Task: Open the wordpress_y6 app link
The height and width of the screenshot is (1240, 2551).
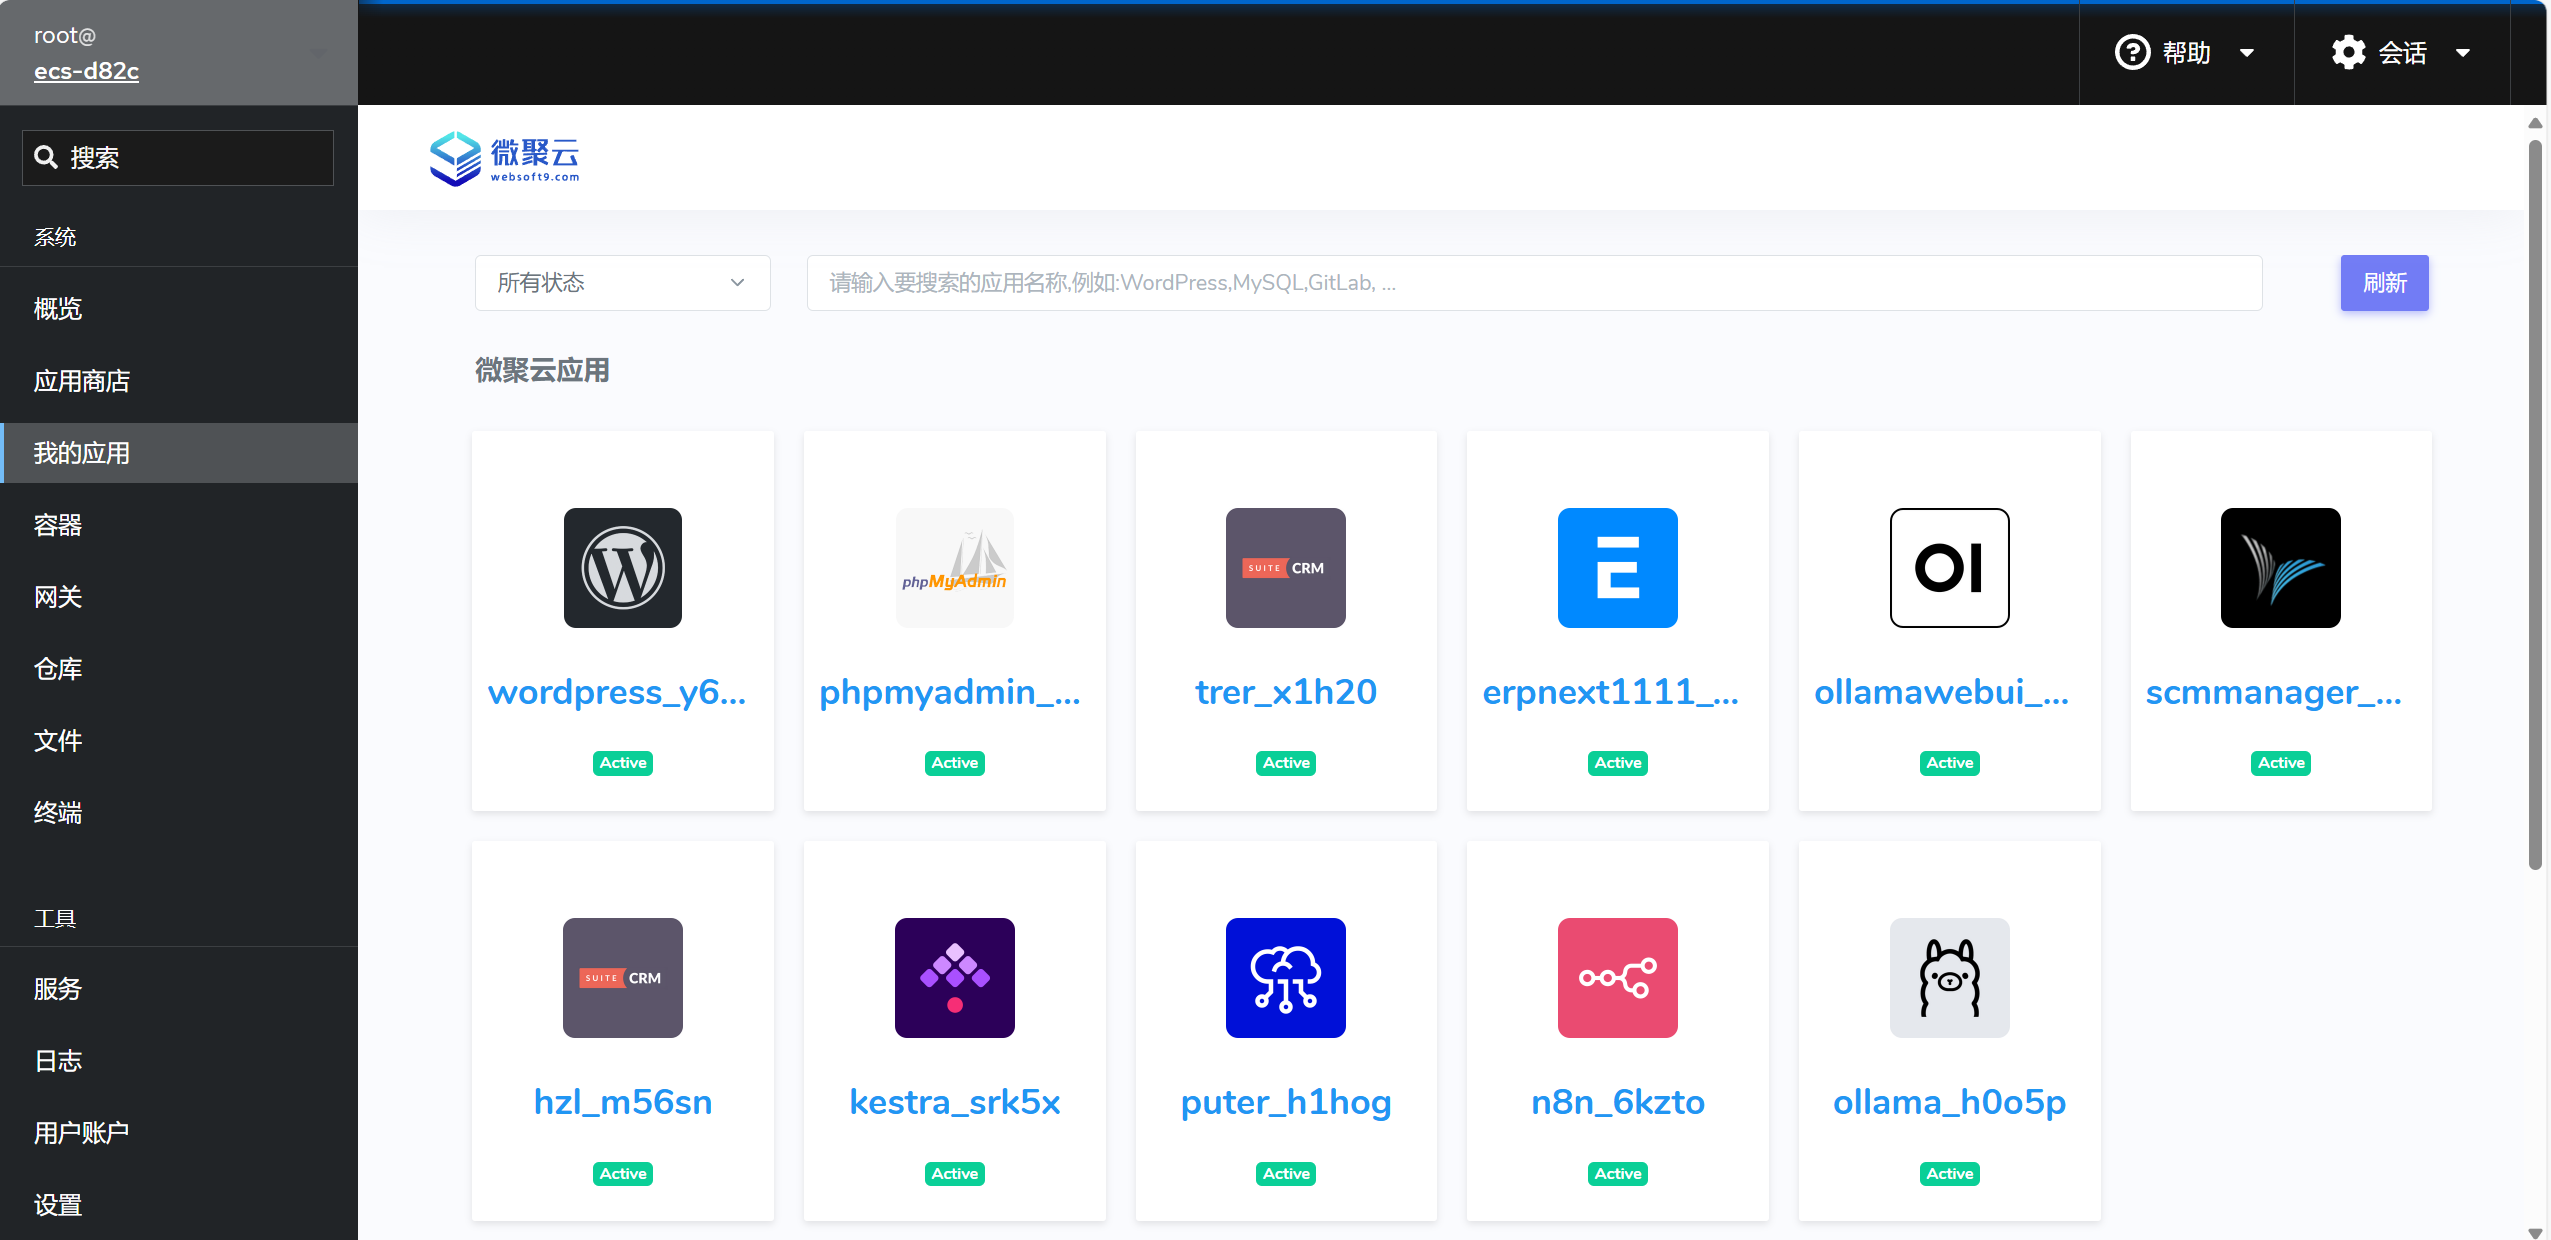Action: (617, 691)
